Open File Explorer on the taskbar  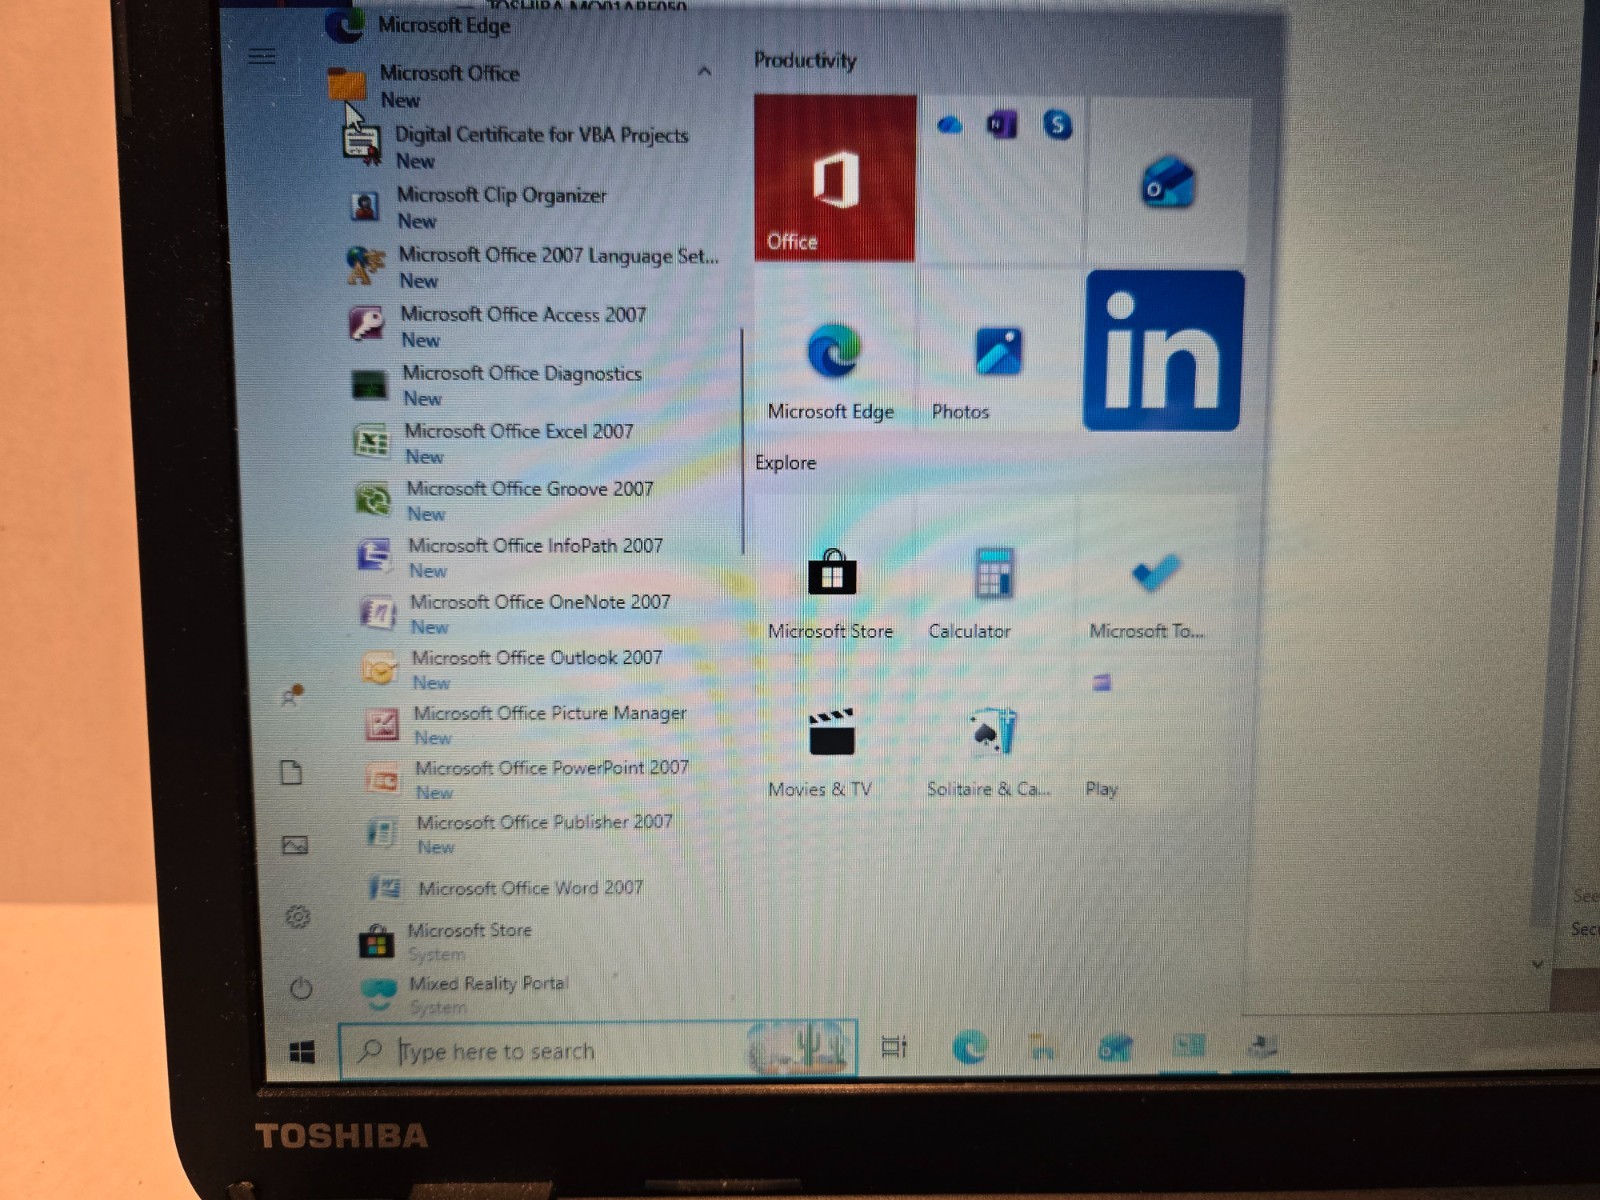[x=1043, y=1047]
